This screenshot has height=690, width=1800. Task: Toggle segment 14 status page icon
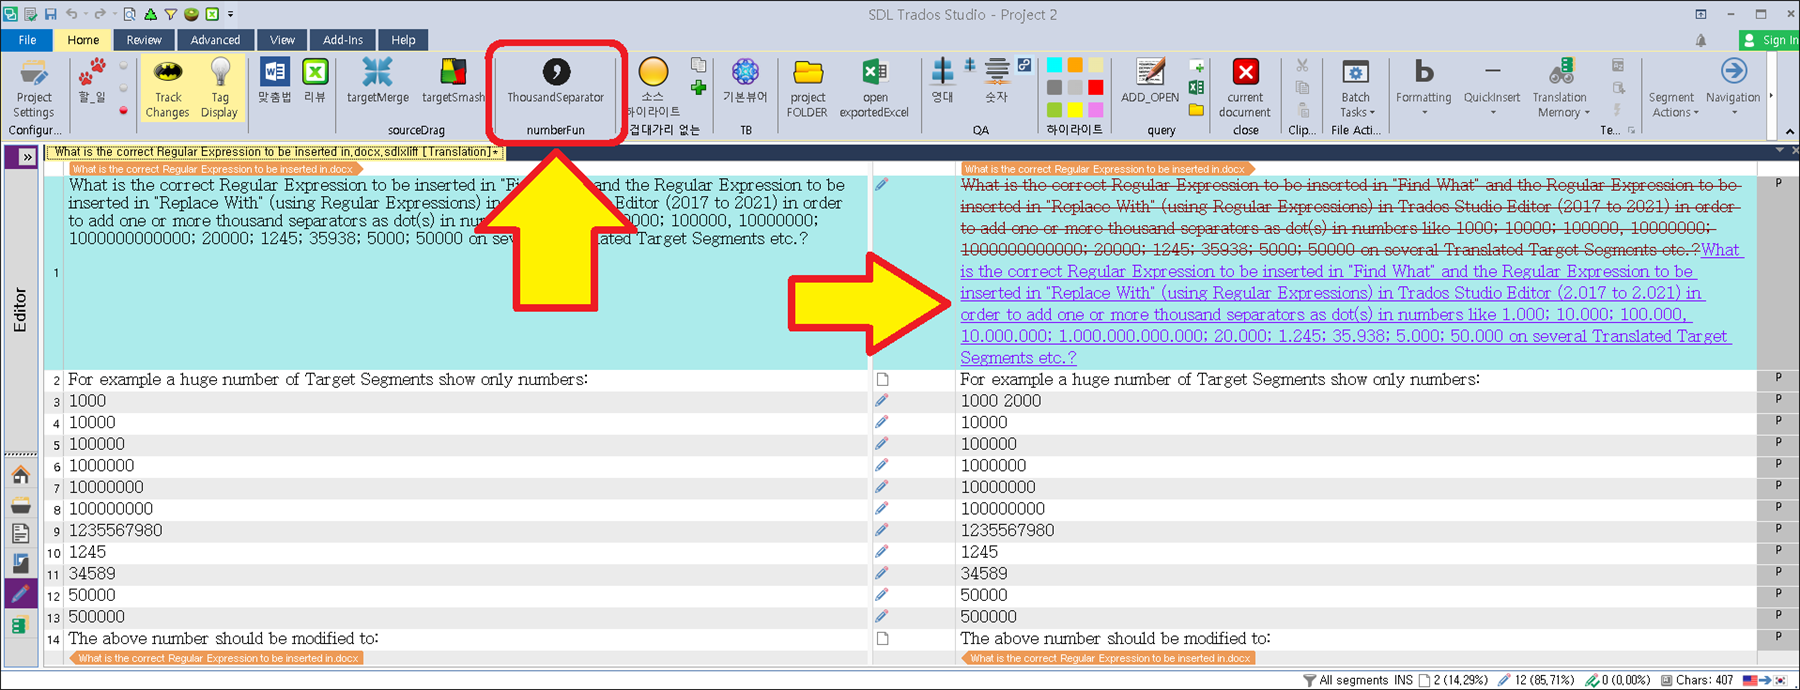(x=882, y=638)
